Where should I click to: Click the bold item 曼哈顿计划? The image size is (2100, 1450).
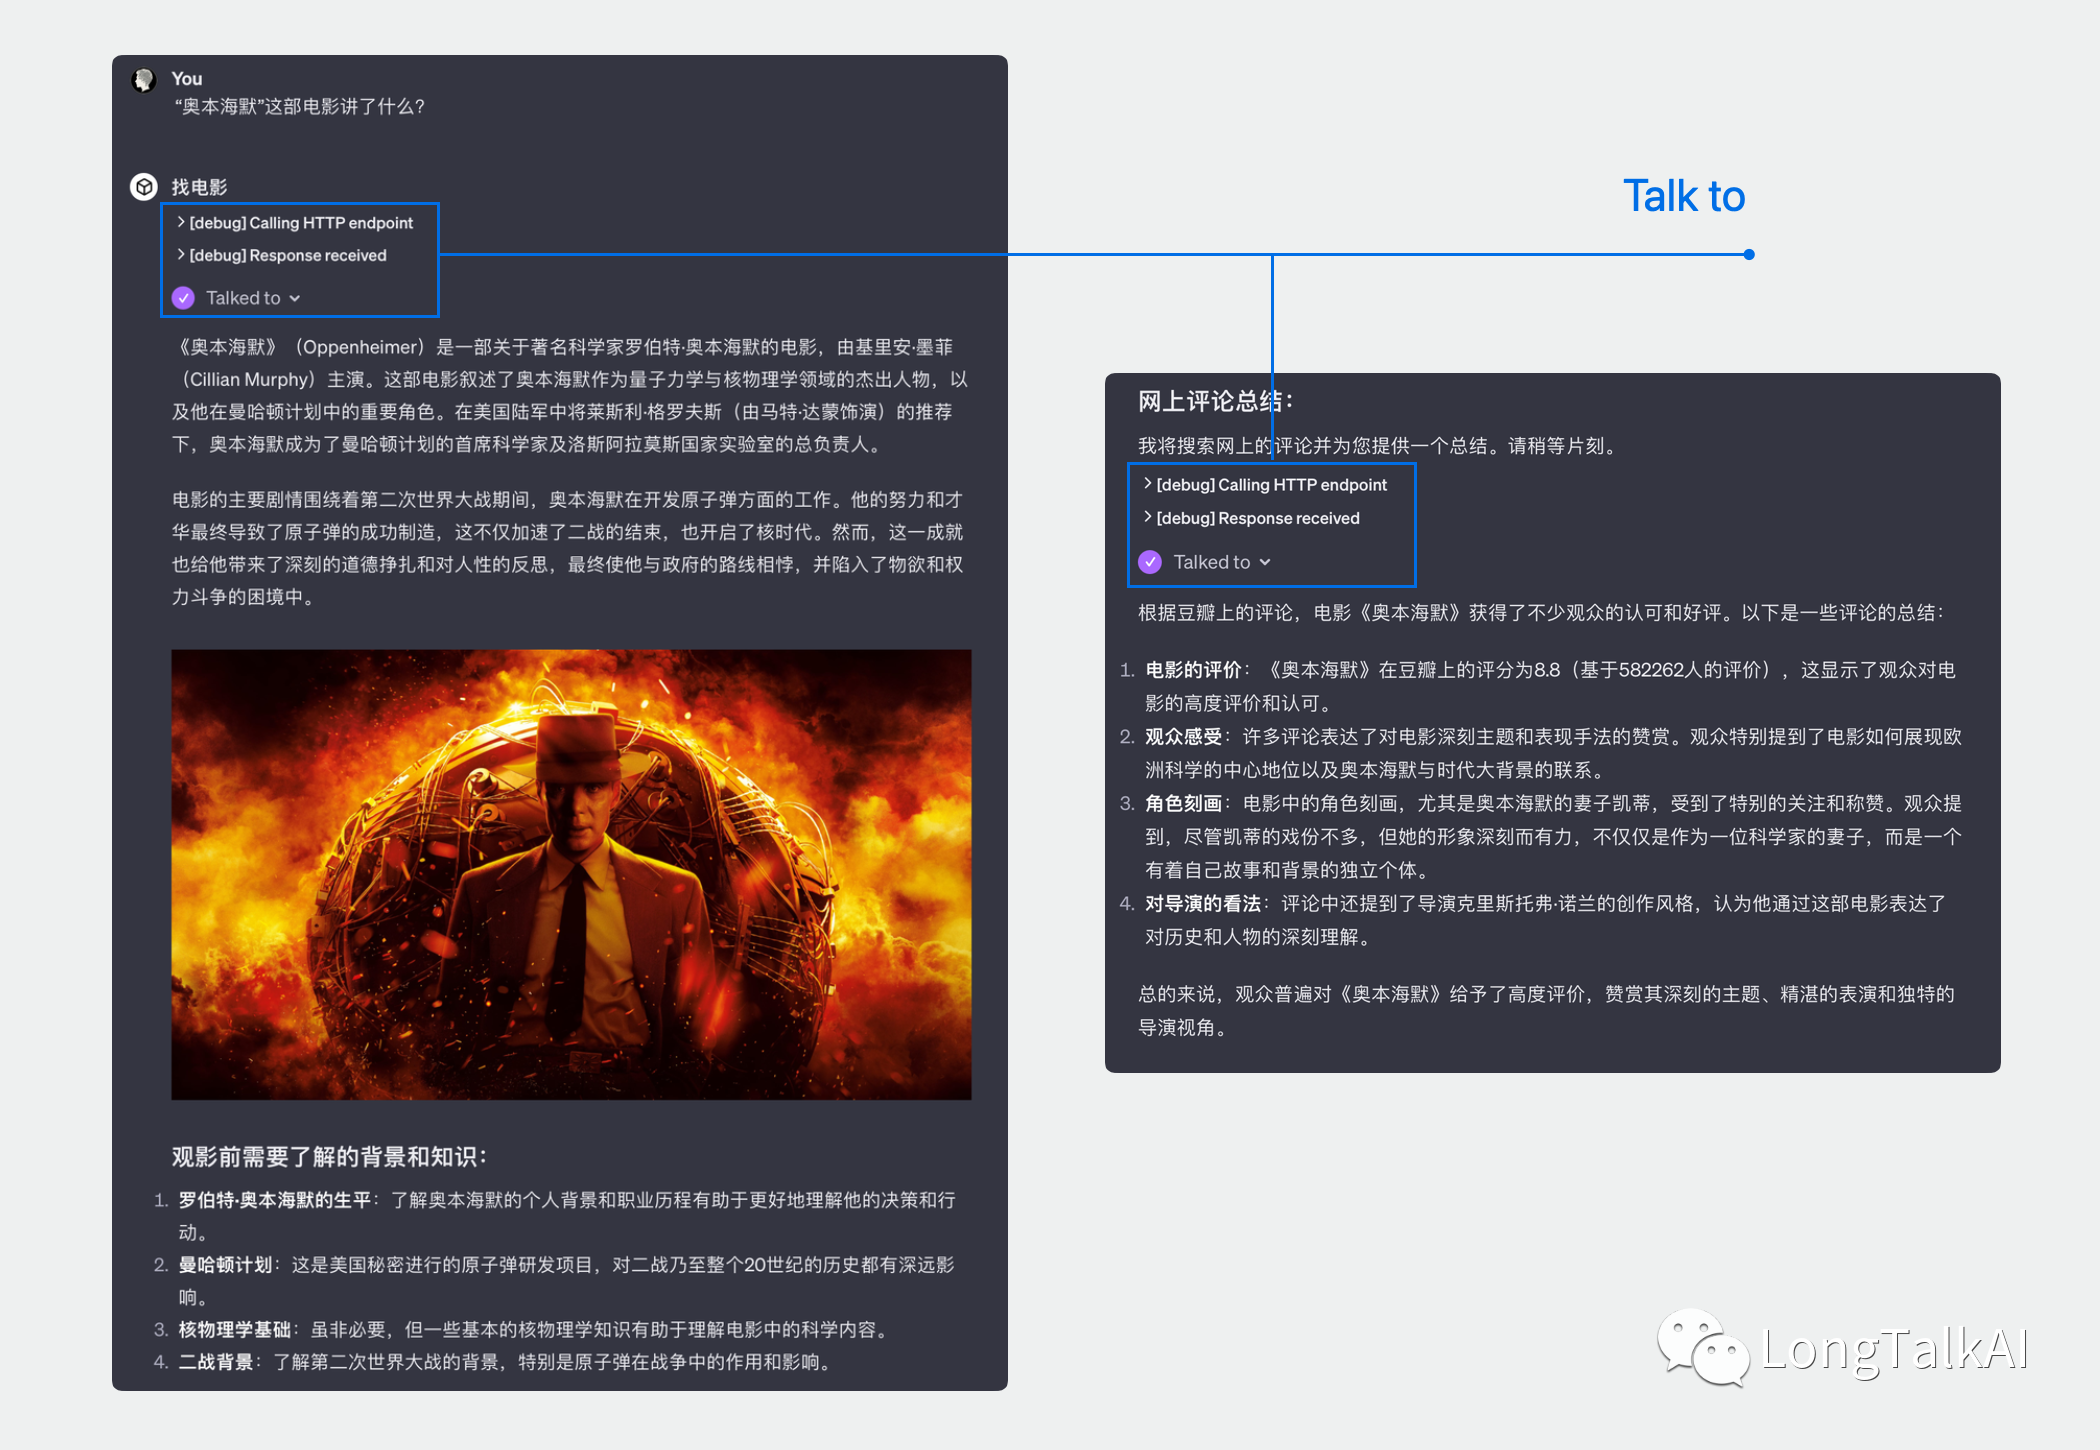point(225,1265)
